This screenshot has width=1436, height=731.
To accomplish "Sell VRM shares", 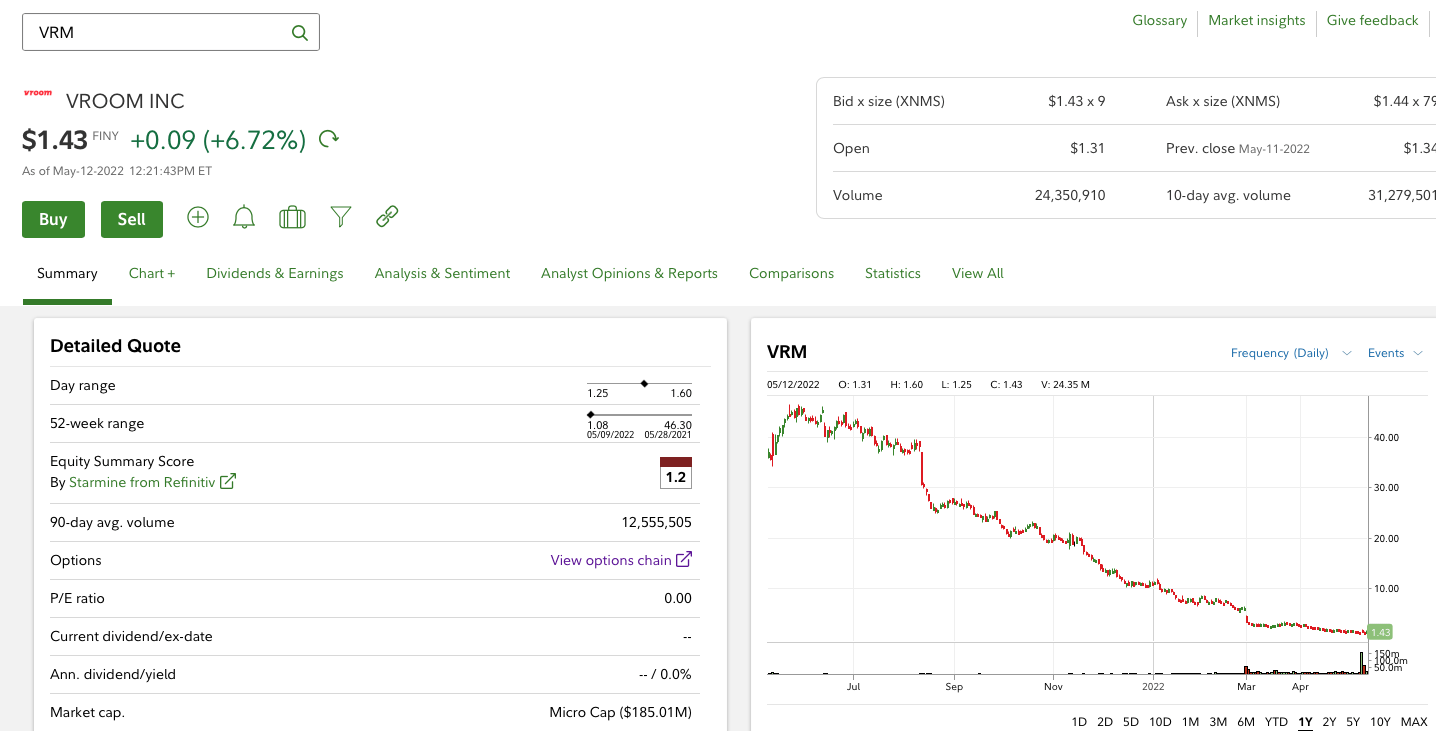I will tap(132, 219).
